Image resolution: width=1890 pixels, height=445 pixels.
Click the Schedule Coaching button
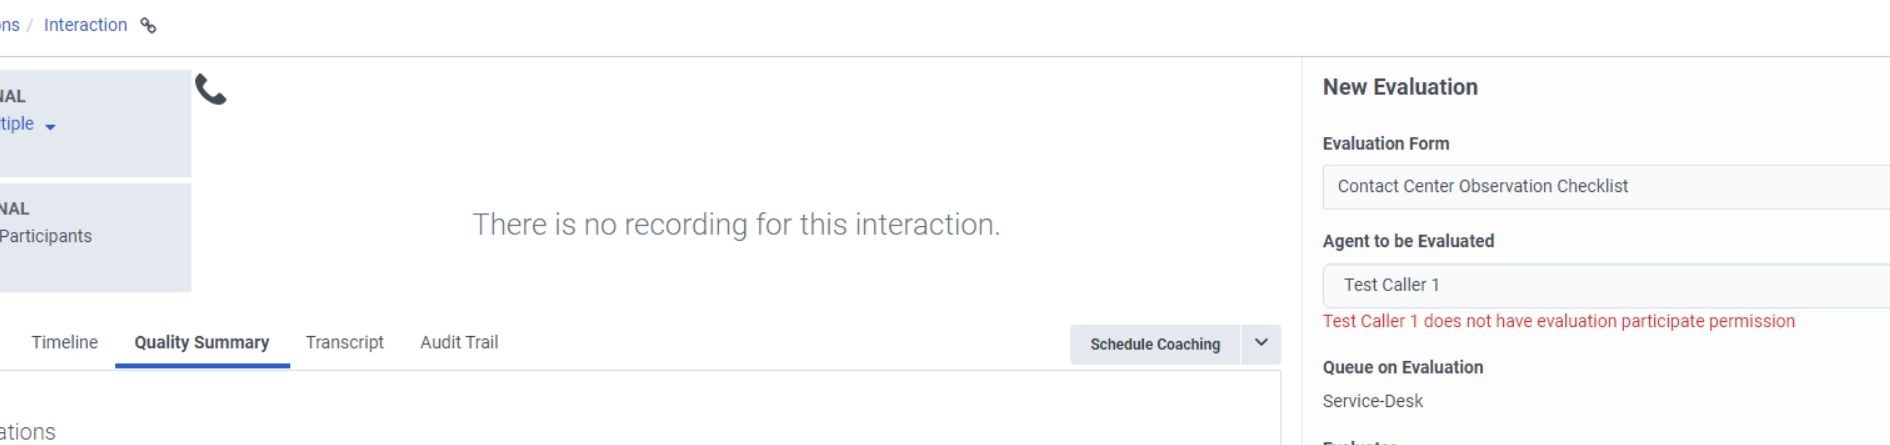point(1155,344)
